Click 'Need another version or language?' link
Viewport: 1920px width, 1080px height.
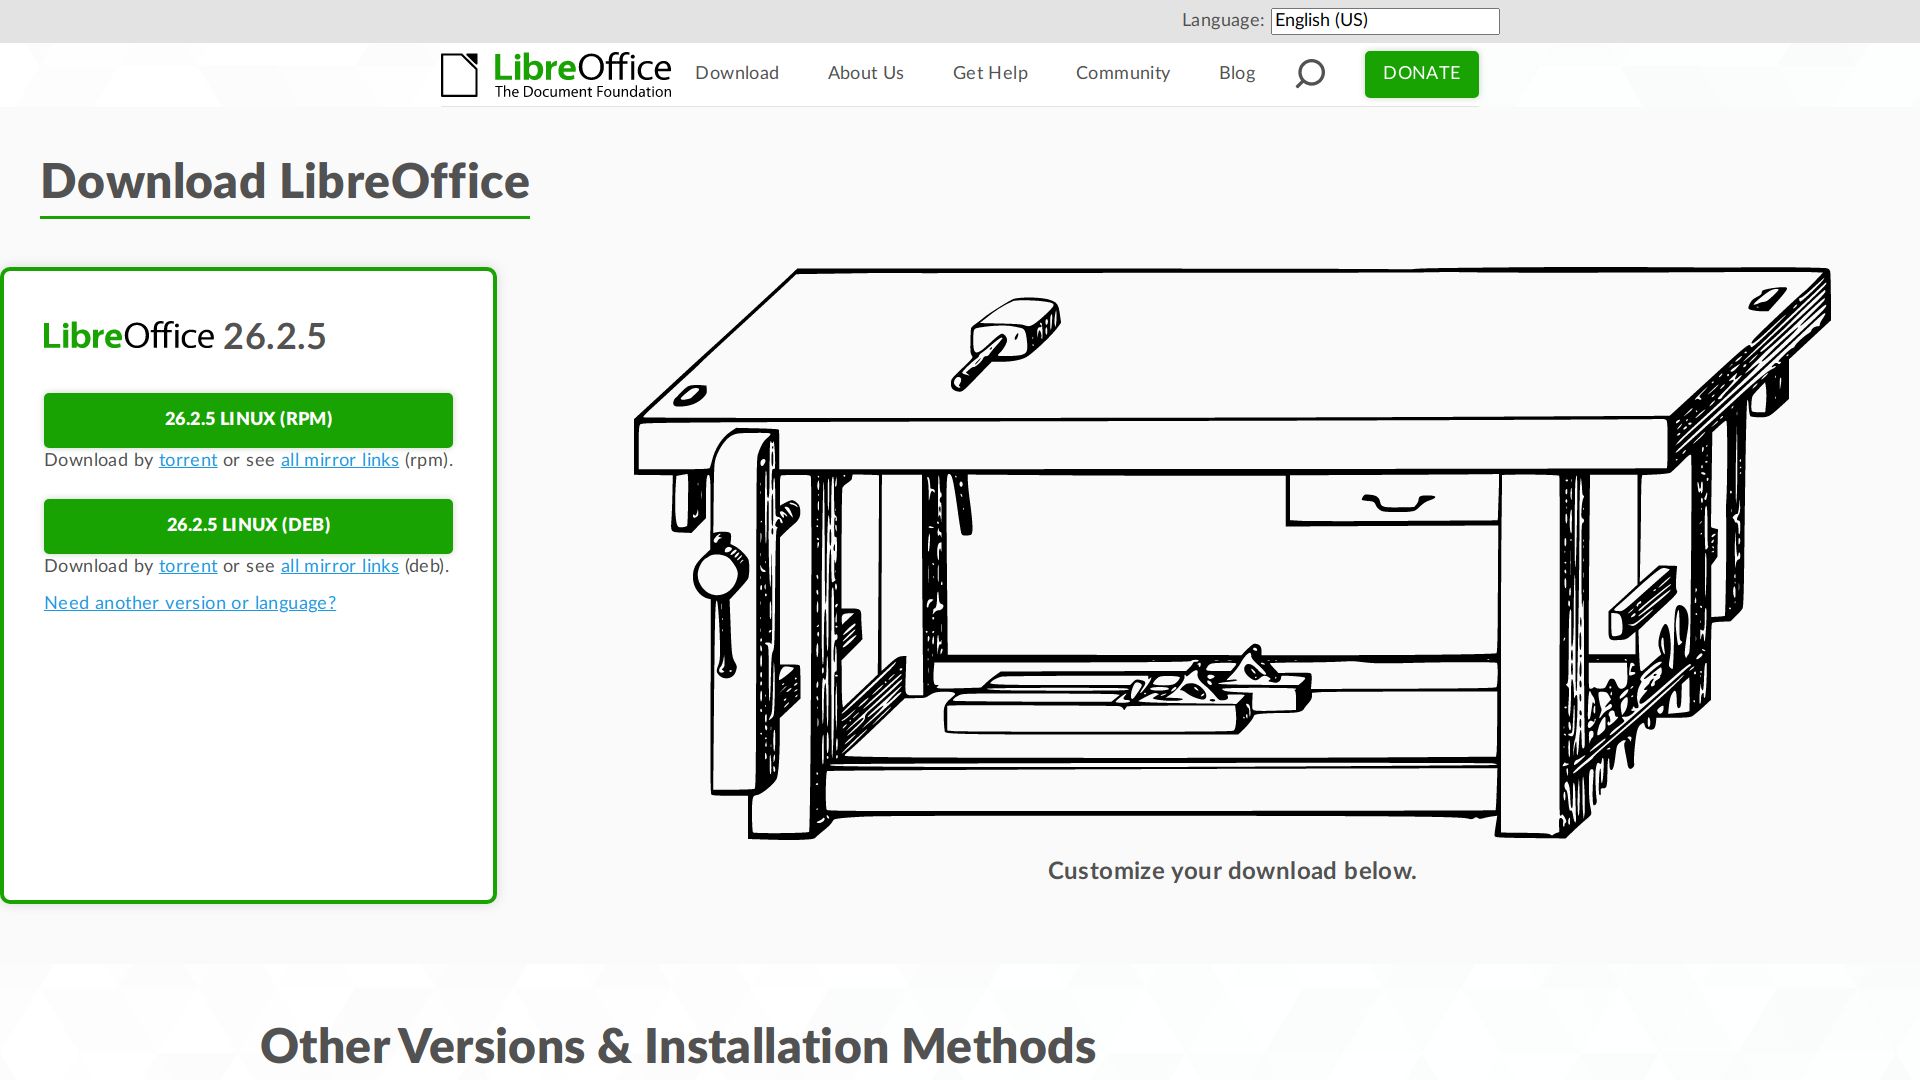pos(190,603)
